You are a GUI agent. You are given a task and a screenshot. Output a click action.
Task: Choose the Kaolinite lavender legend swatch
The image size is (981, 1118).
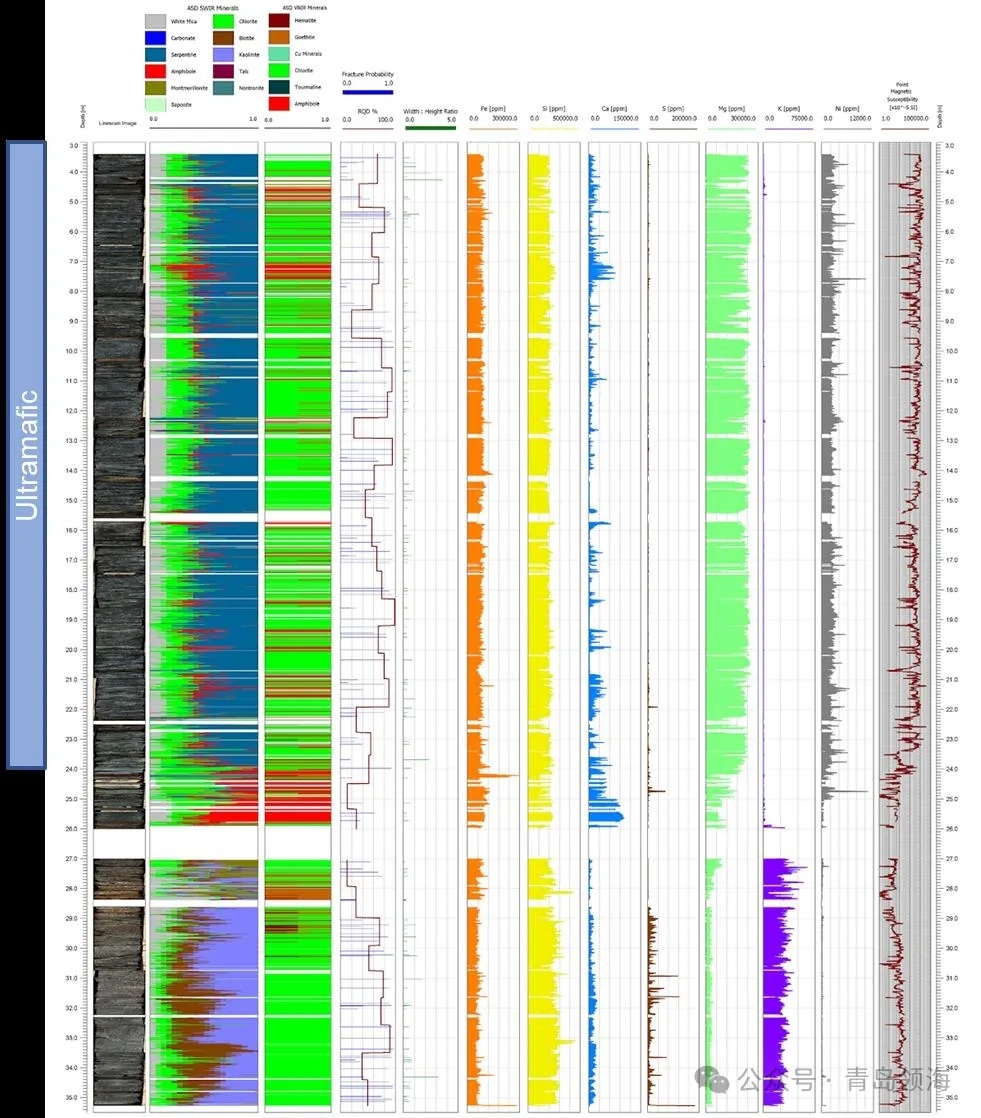(223, 54)
